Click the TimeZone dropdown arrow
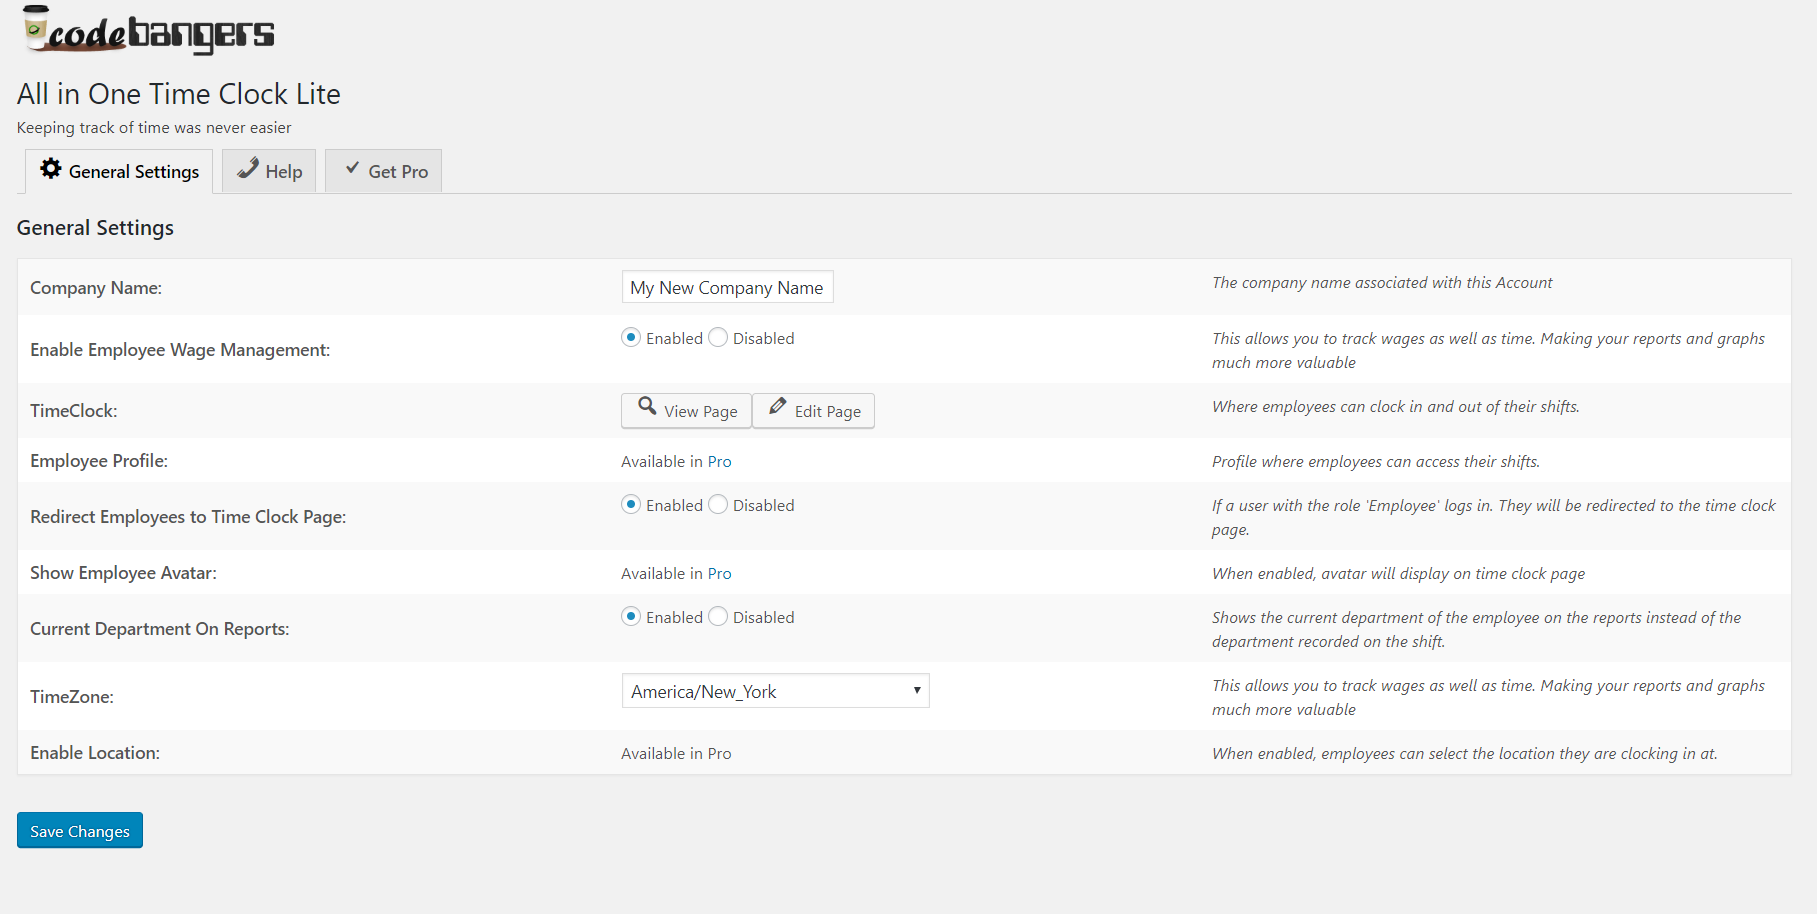The width and height of the screenshot is (1817, 914). 915,690
